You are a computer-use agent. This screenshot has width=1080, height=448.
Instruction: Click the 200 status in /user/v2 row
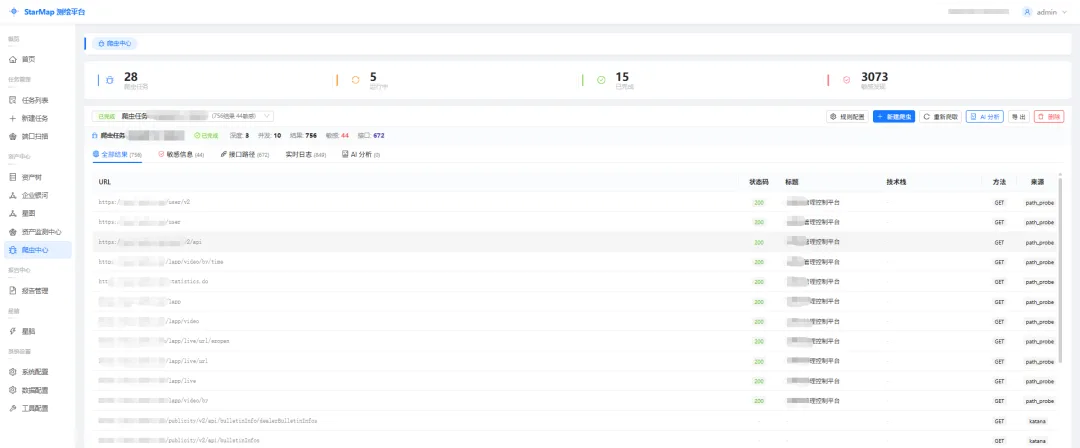click(758, 203)
